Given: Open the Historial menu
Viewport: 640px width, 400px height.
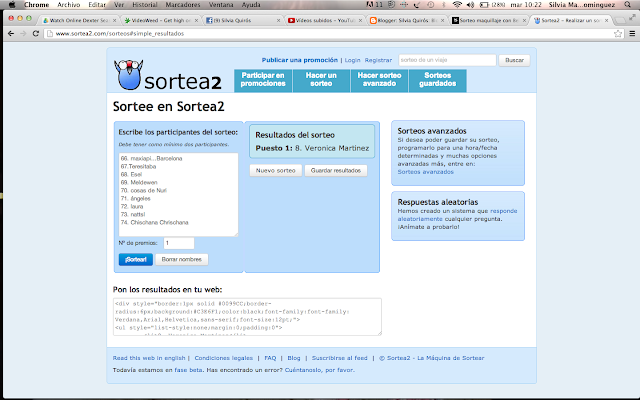Looking at the screenshot, I should (x=144, y=4).
